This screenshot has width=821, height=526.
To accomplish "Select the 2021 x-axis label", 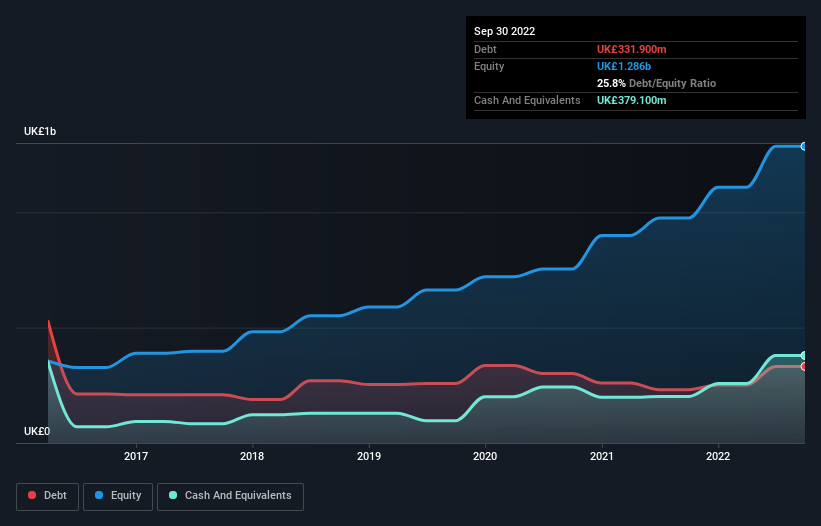I will [x=602, y=456].
